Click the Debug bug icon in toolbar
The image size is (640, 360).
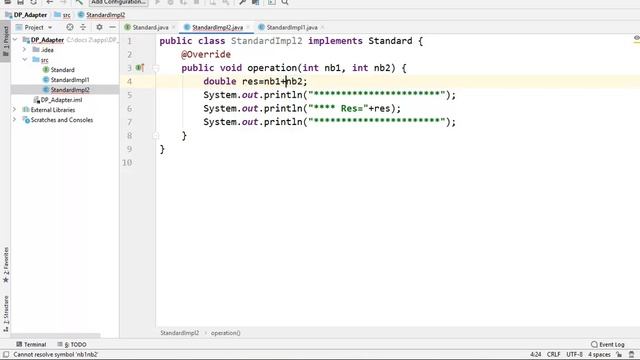[x=171, y=2]
